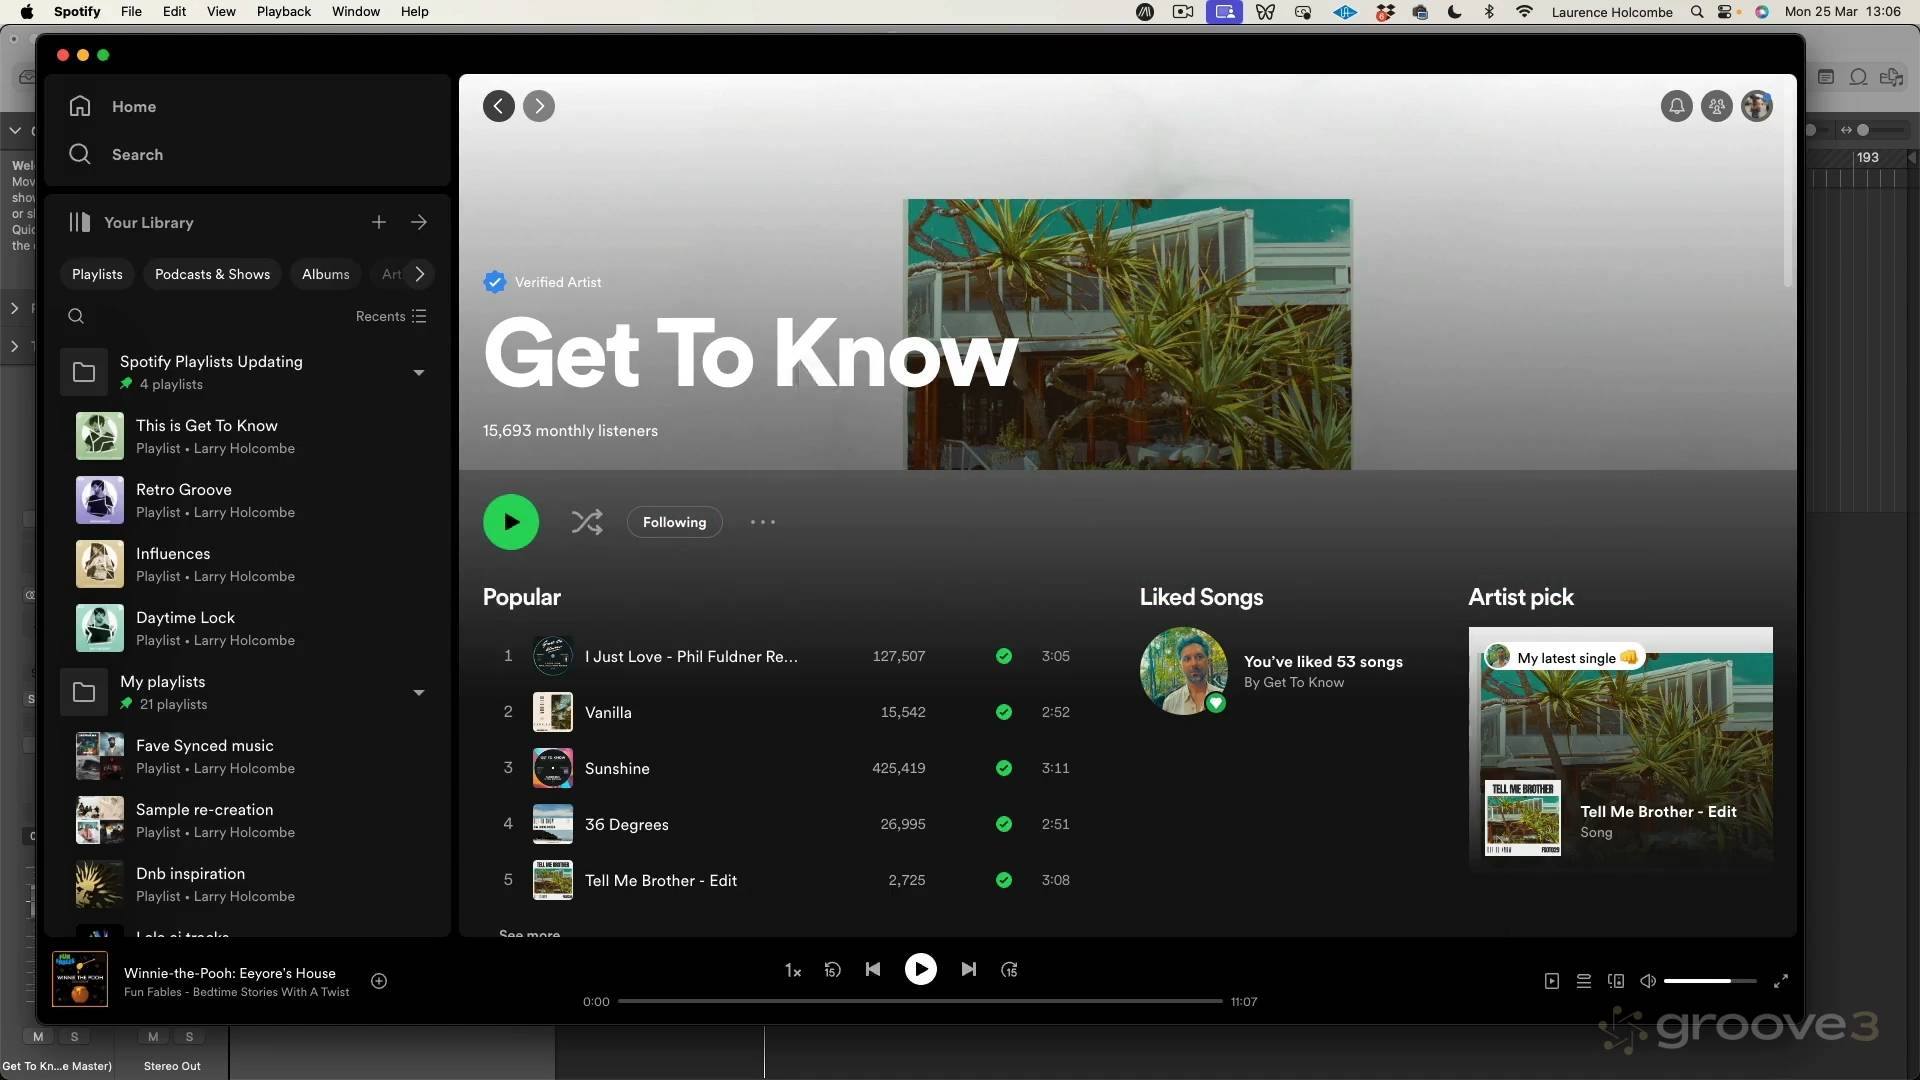
Task: Click the volume slider
Action: coord(1709,981)
